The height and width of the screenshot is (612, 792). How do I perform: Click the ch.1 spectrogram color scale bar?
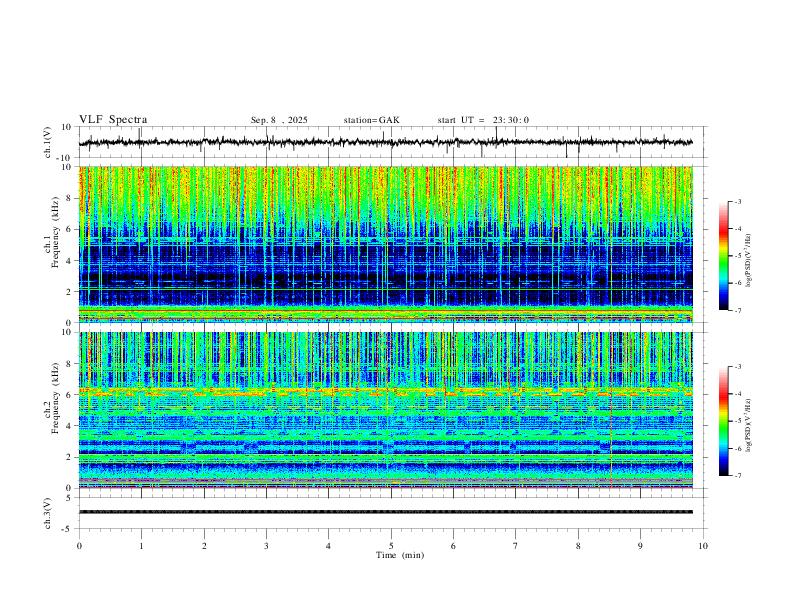[724, 256]
